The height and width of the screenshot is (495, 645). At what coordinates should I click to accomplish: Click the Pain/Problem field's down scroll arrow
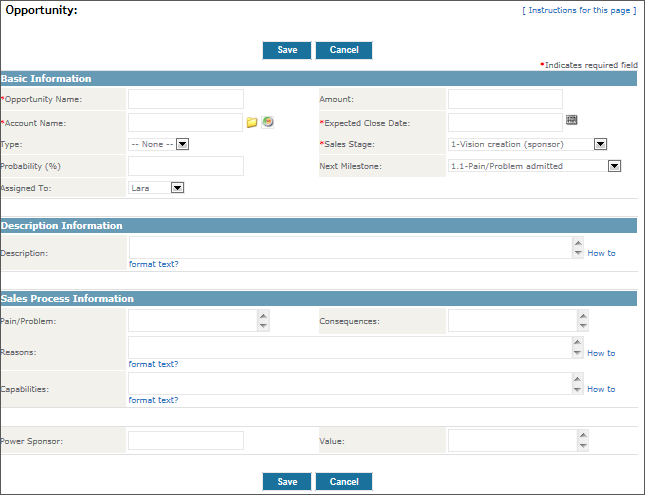point(263,325)
